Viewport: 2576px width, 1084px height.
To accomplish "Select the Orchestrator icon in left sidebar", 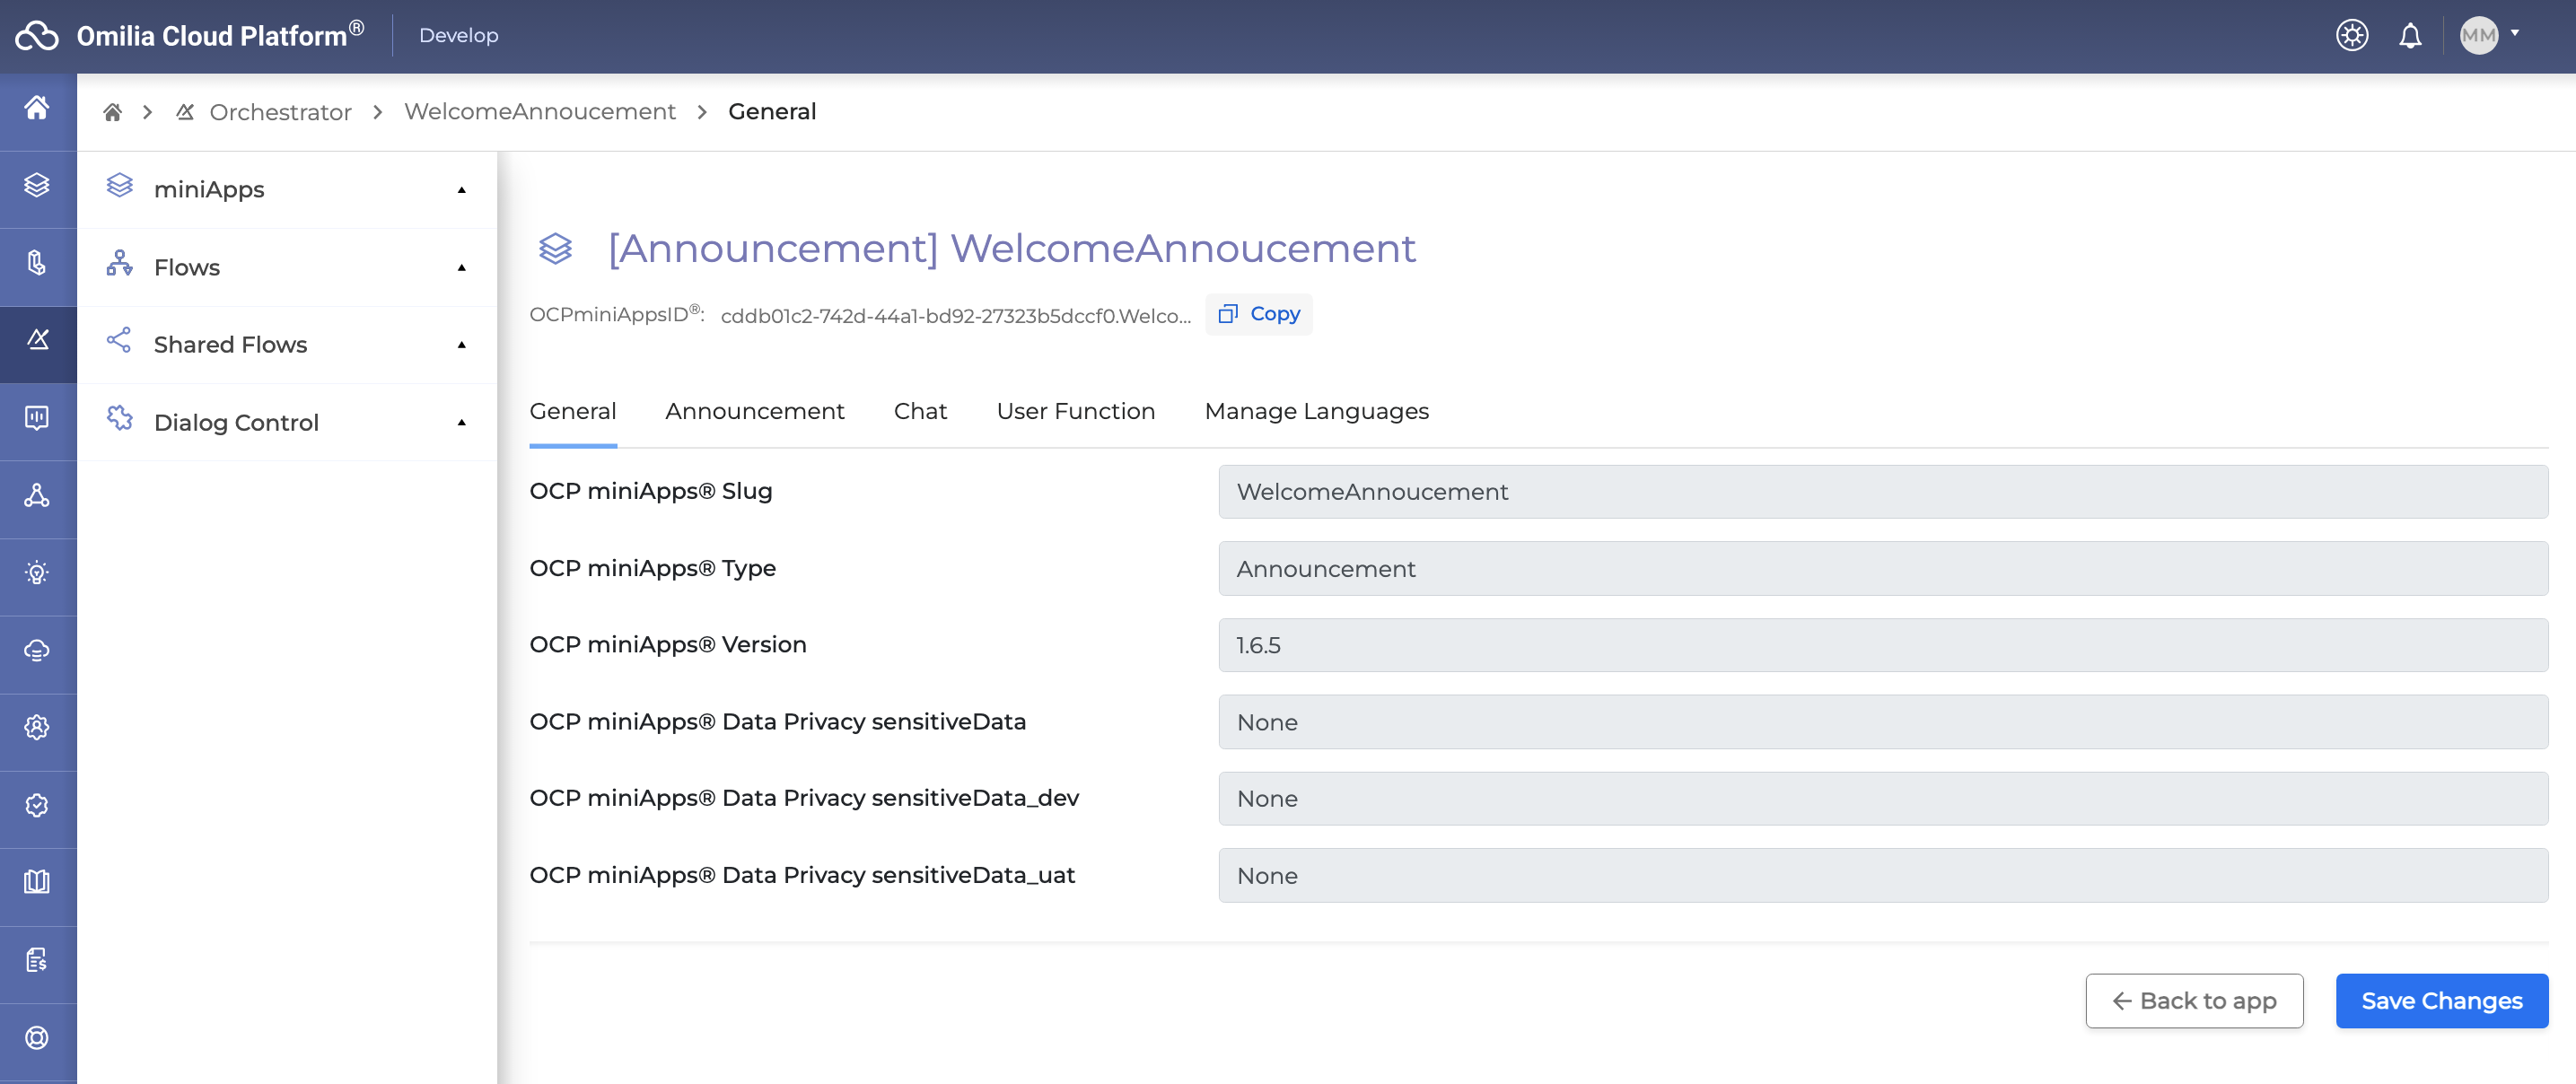I will 37,340.
